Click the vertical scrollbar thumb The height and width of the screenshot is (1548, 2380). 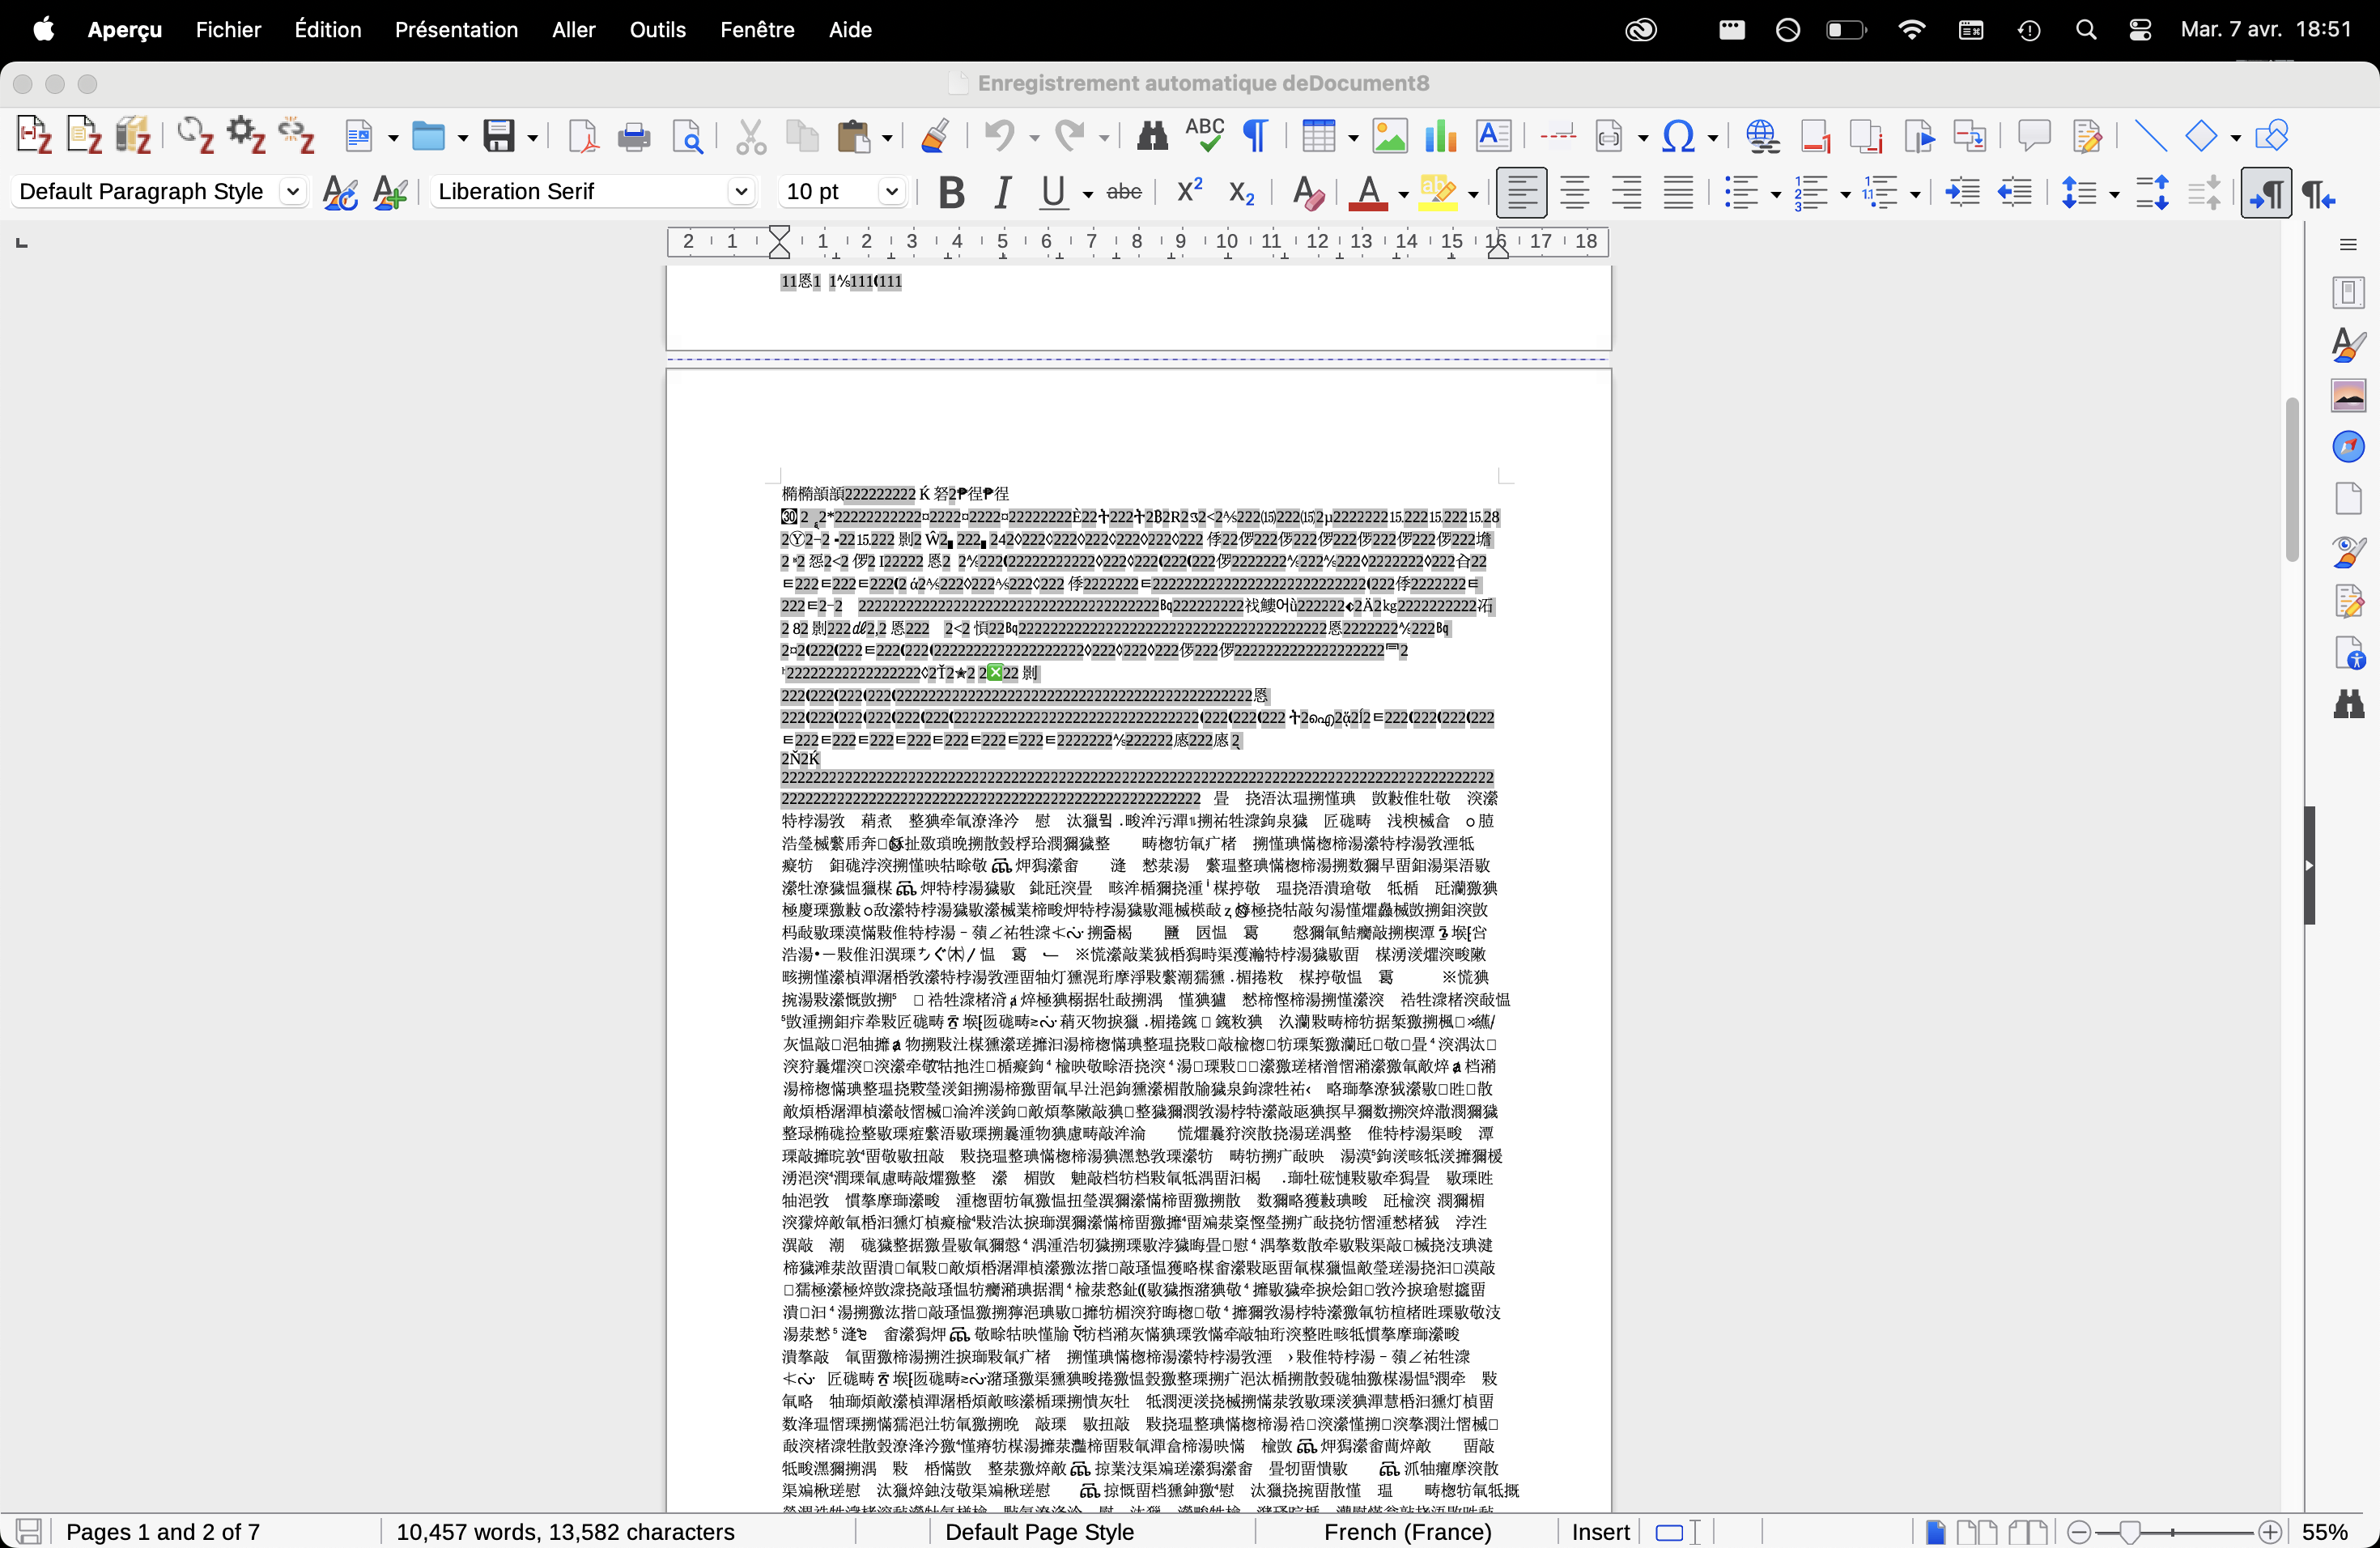[2292, 479]
